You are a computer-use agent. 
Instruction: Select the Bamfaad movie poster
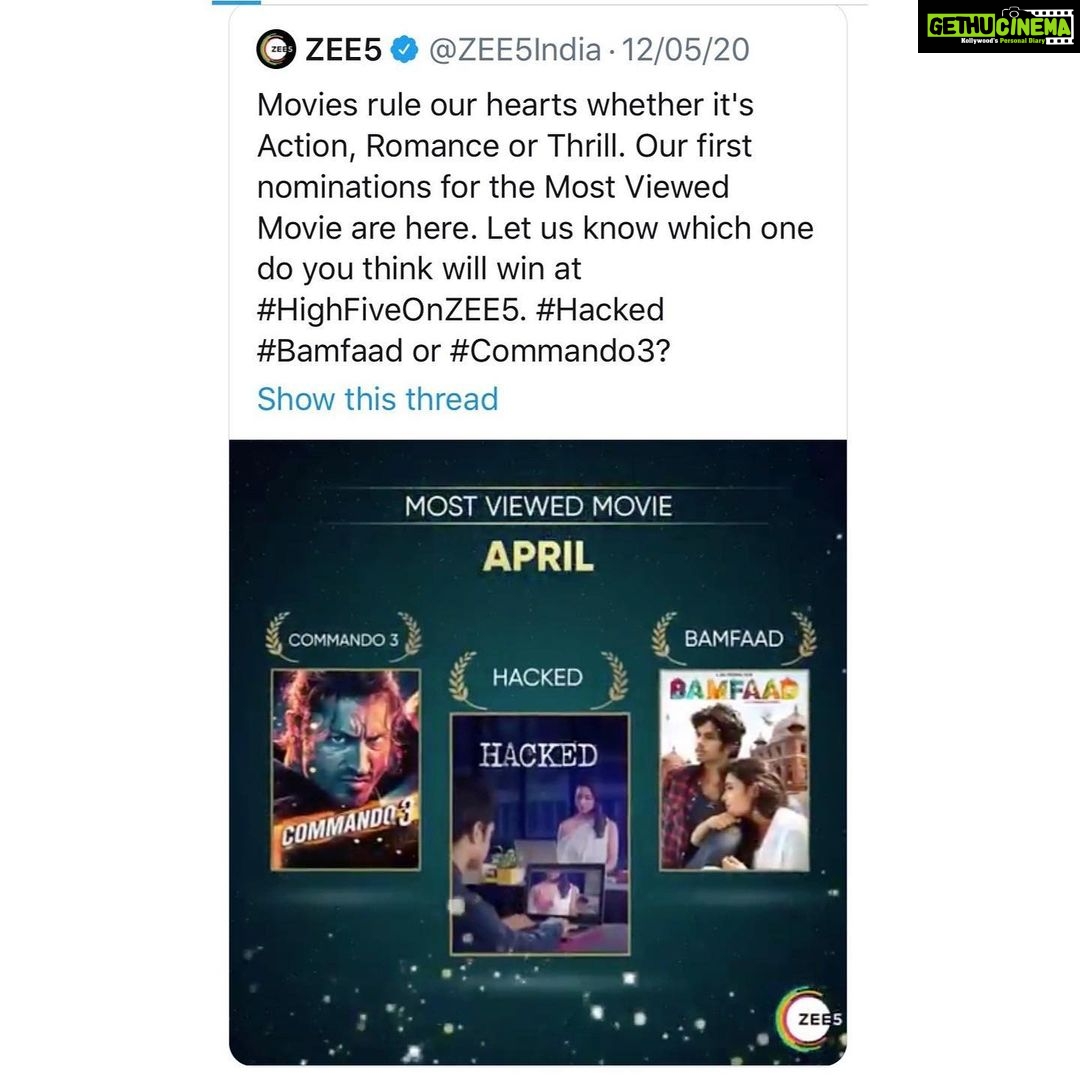pos(734,770)
